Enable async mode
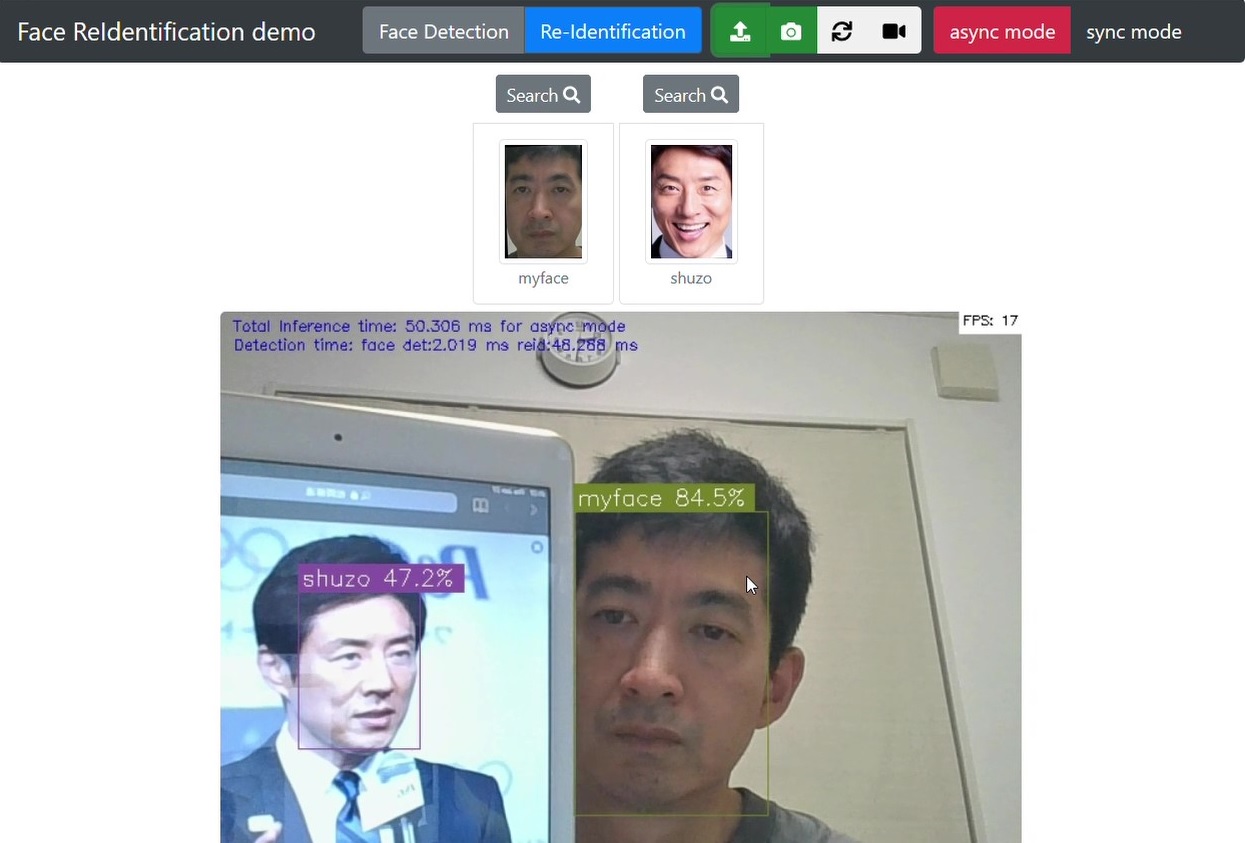Image resolution: width=1245 pixels, height=843 pixels. (x=1002, y=31)
